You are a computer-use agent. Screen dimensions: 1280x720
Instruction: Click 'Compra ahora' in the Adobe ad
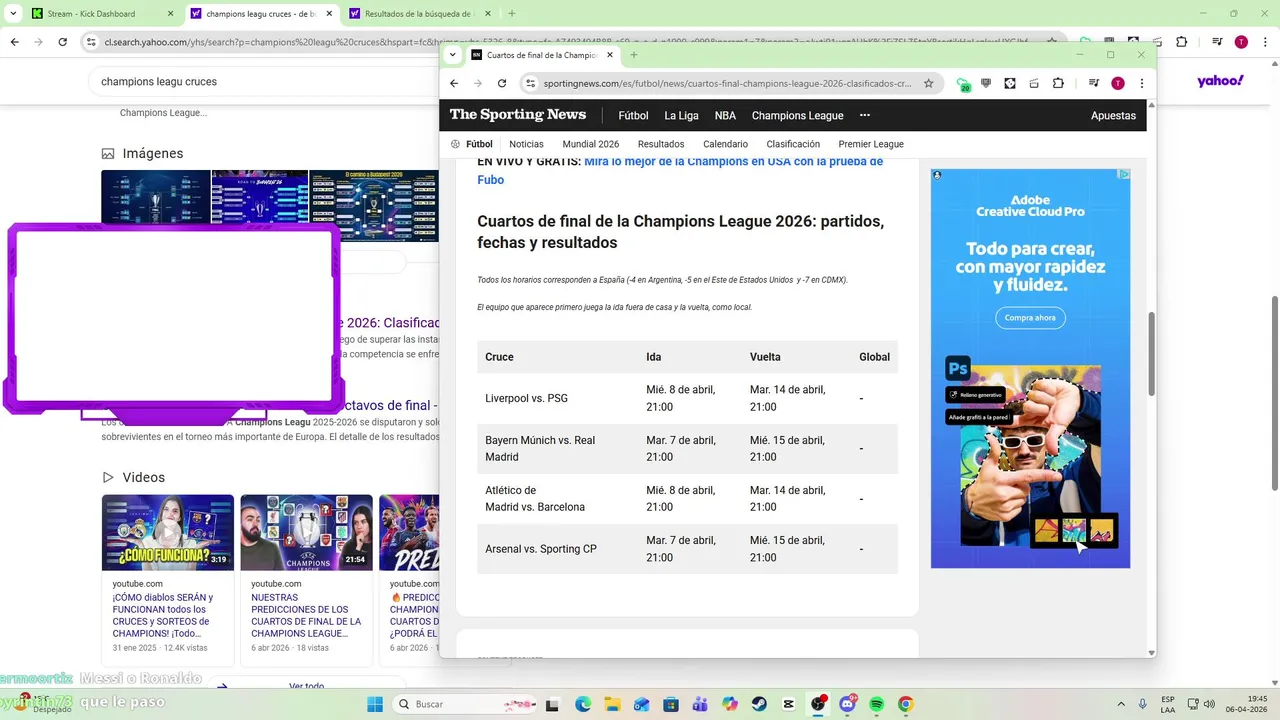[x=1030, y=318]
